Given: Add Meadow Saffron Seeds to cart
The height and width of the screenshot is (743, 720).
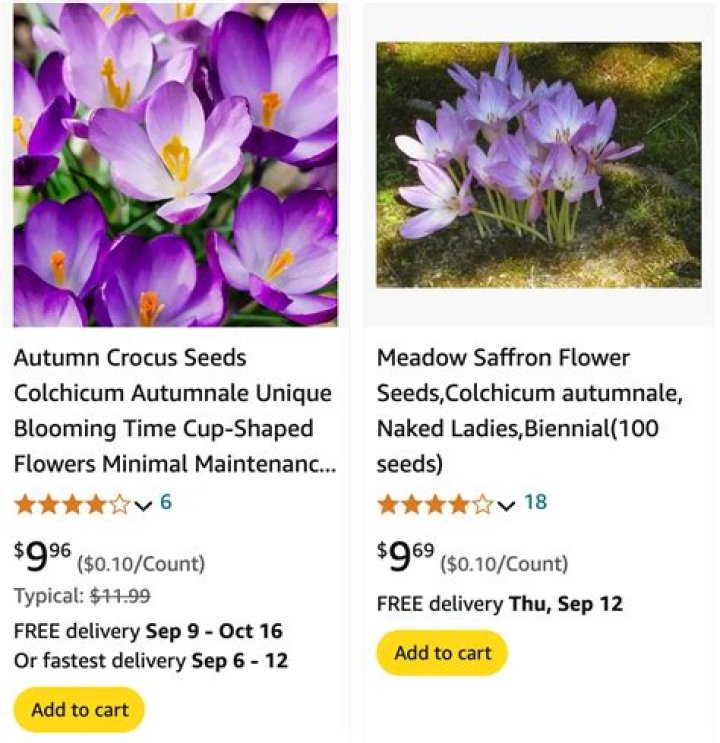Looking at the screenshot, I should coord(442,653).
